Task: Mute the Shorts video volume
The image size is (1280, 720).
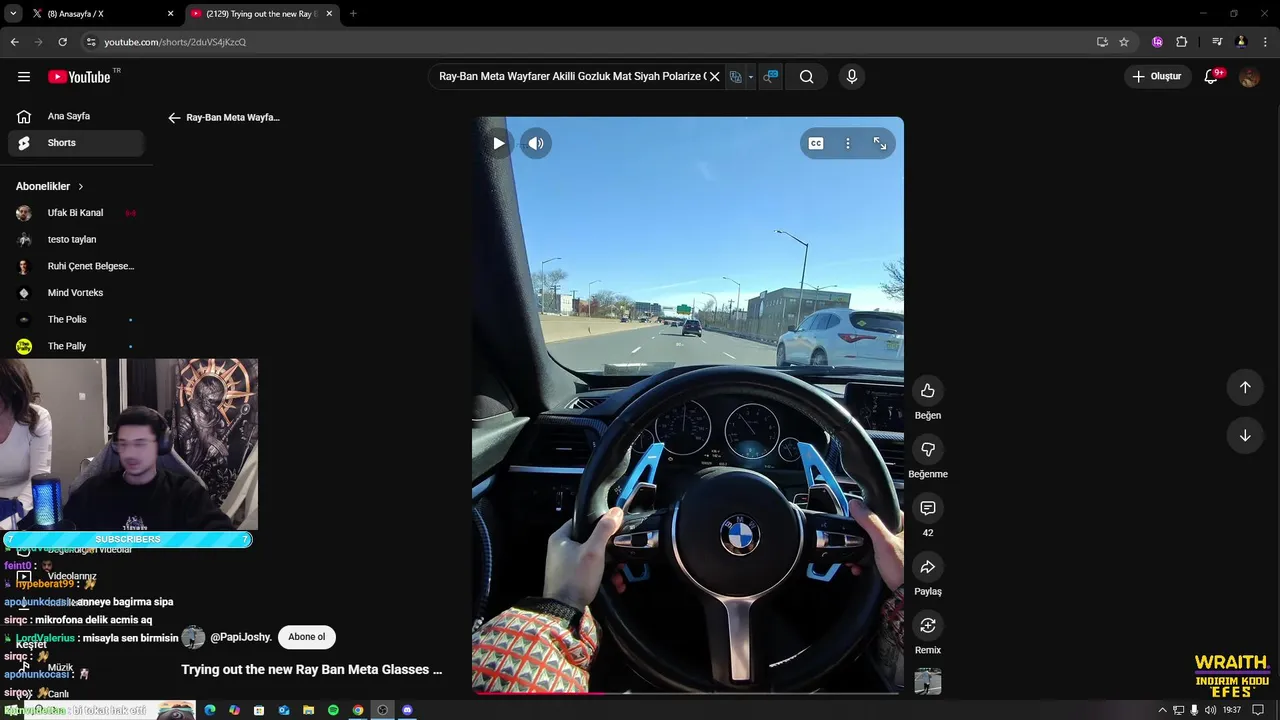Action: click(x=536, y=143)
